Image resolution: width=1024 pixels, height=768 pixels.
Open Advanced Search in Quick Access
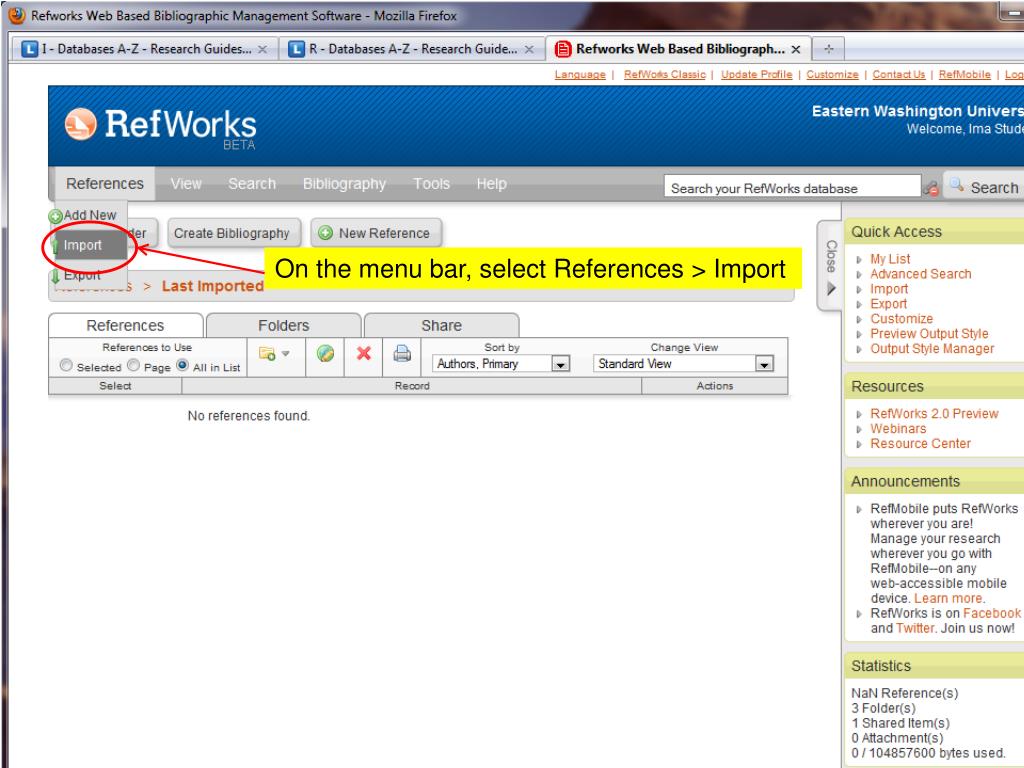[920, 274]
